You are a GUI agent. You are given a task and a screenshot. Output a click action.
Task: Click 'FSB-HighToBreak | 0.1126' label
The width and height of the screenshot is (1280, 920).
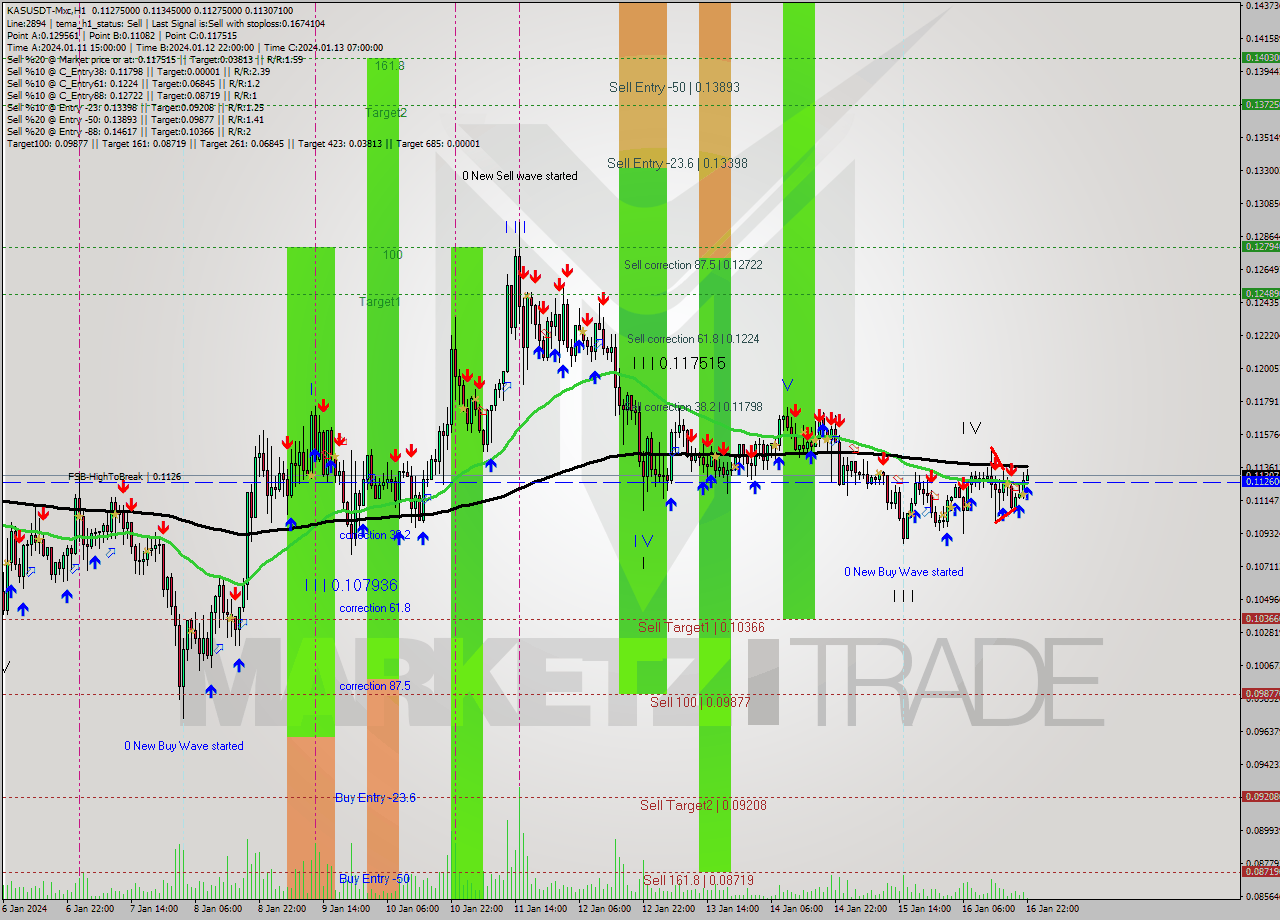(124, 477)
